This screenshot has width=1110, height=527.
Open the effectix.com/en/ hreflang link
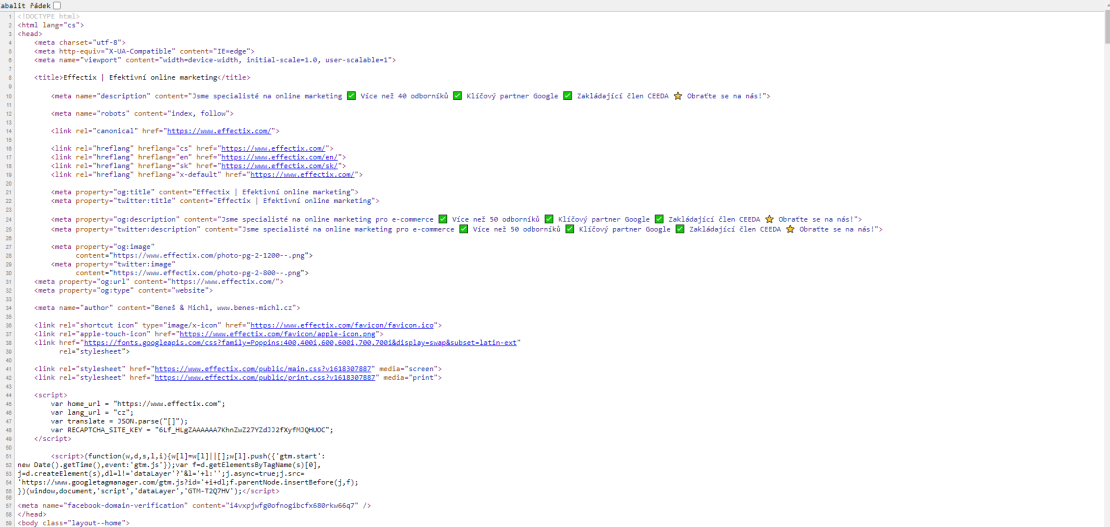(281, 157)
